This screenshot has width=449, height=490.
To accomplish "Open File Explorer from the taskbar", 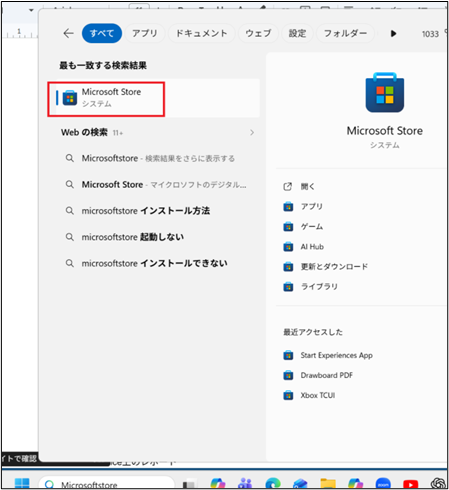I will tap(328, 484).
